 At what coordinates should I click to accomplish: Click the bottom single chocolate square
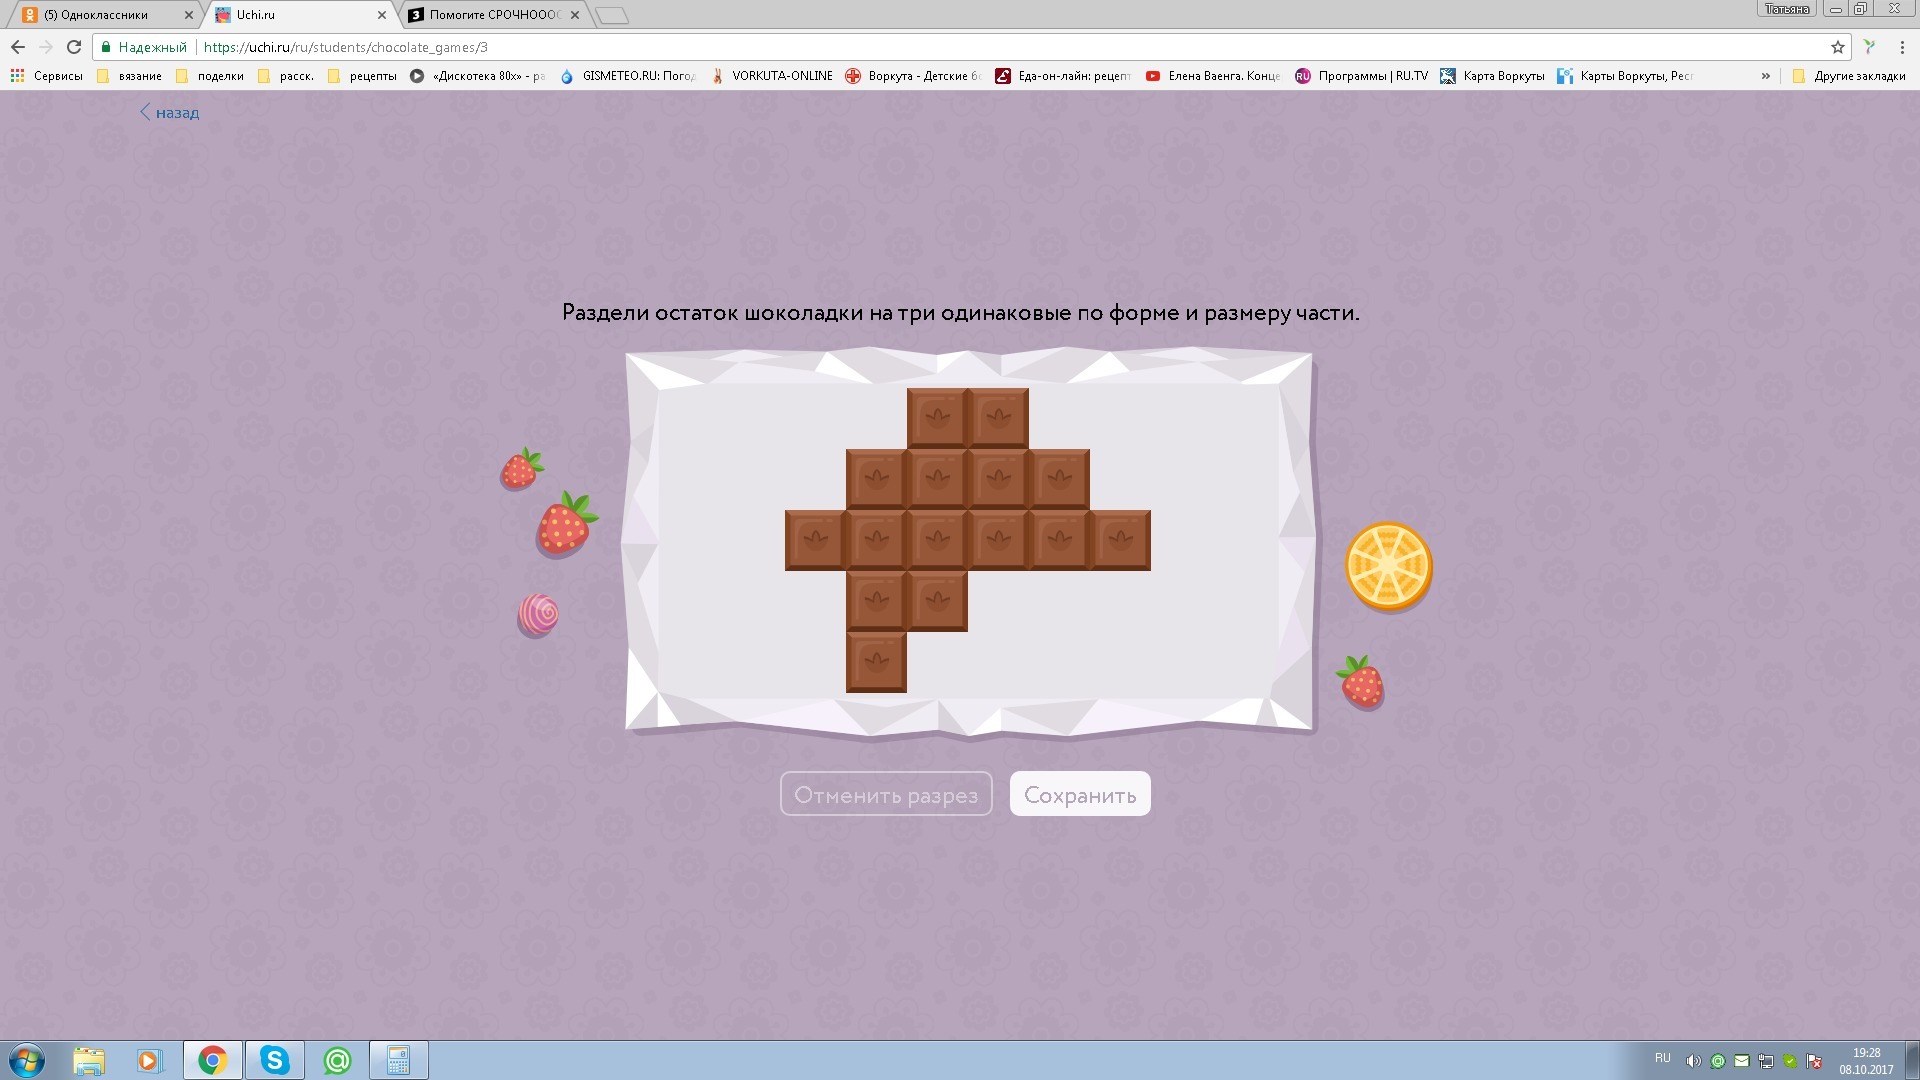tap(876, 662)
